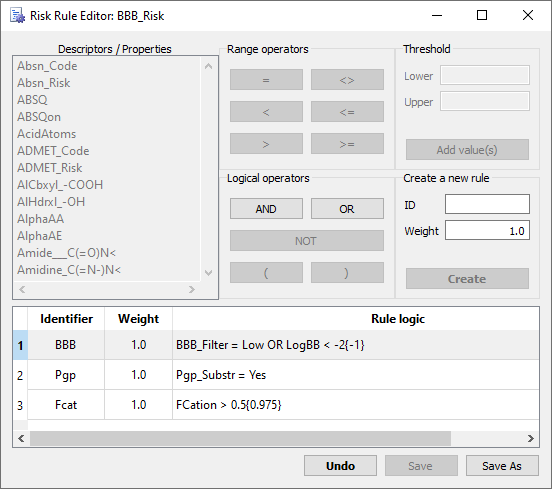The image size is (552, 489).
Task: Click the equals range operator button
Action: click(266, 80)
